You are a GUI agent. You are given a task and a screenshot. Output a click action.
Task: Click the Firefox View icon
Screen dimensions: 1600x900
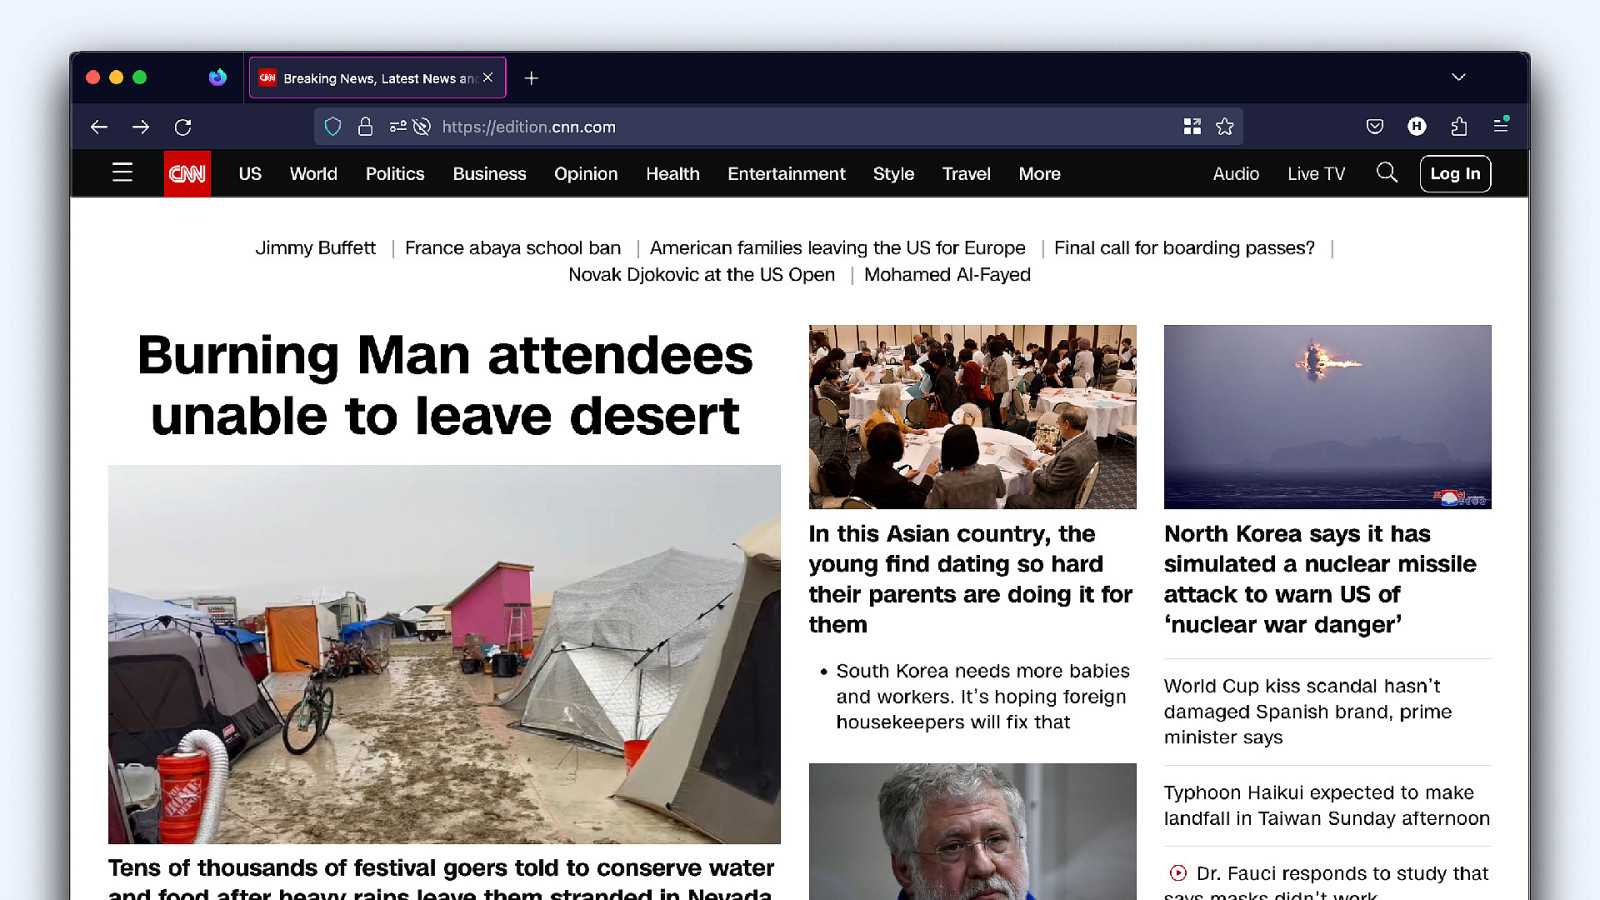coord(217,78)
